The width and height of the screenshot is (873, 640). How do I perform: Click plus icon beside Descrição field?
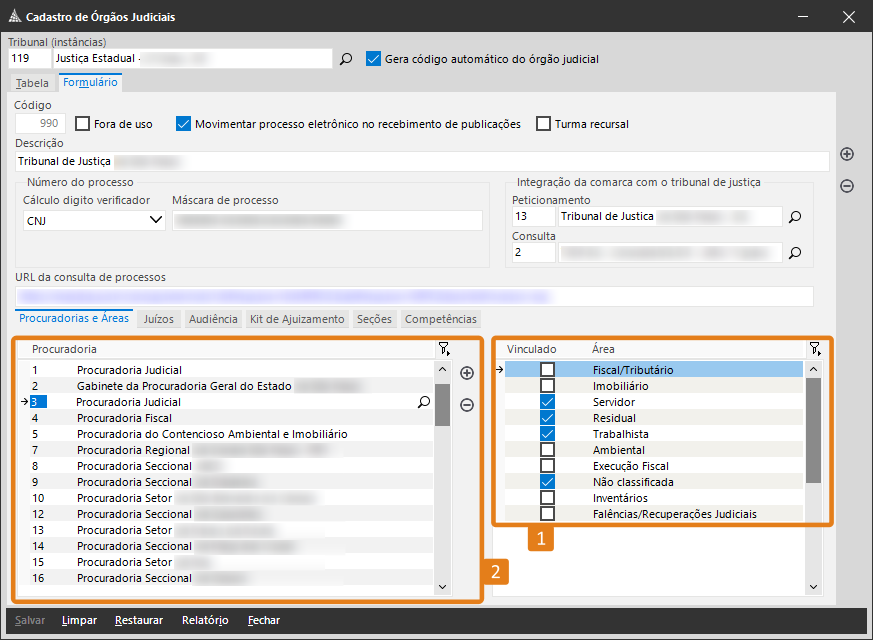[x=847, y=154]
